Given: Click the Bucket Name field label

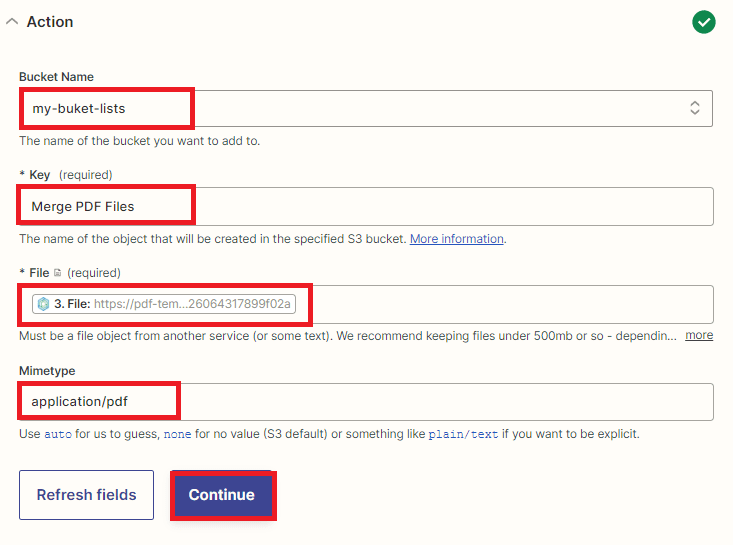Looking at the screenshot, I should pyautogui.click(x=57, y=77).
